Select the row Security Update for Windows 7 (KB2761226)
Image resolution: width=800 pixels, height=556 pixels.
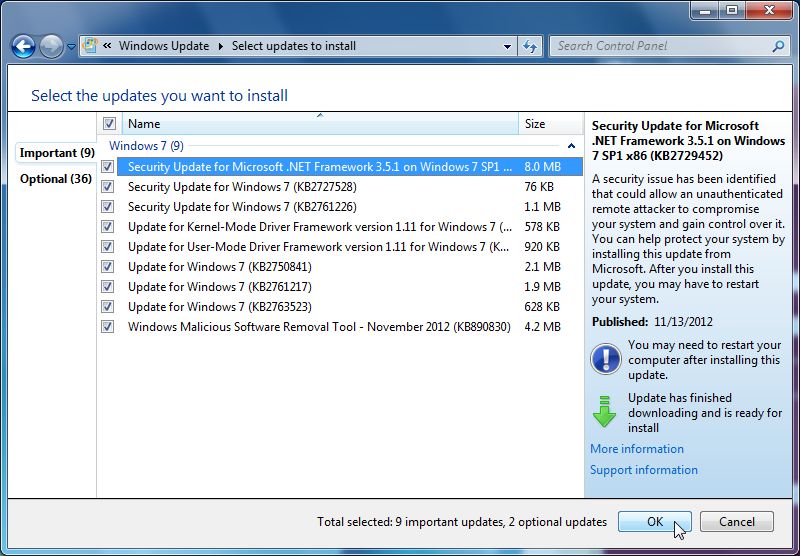coord(349,207)
